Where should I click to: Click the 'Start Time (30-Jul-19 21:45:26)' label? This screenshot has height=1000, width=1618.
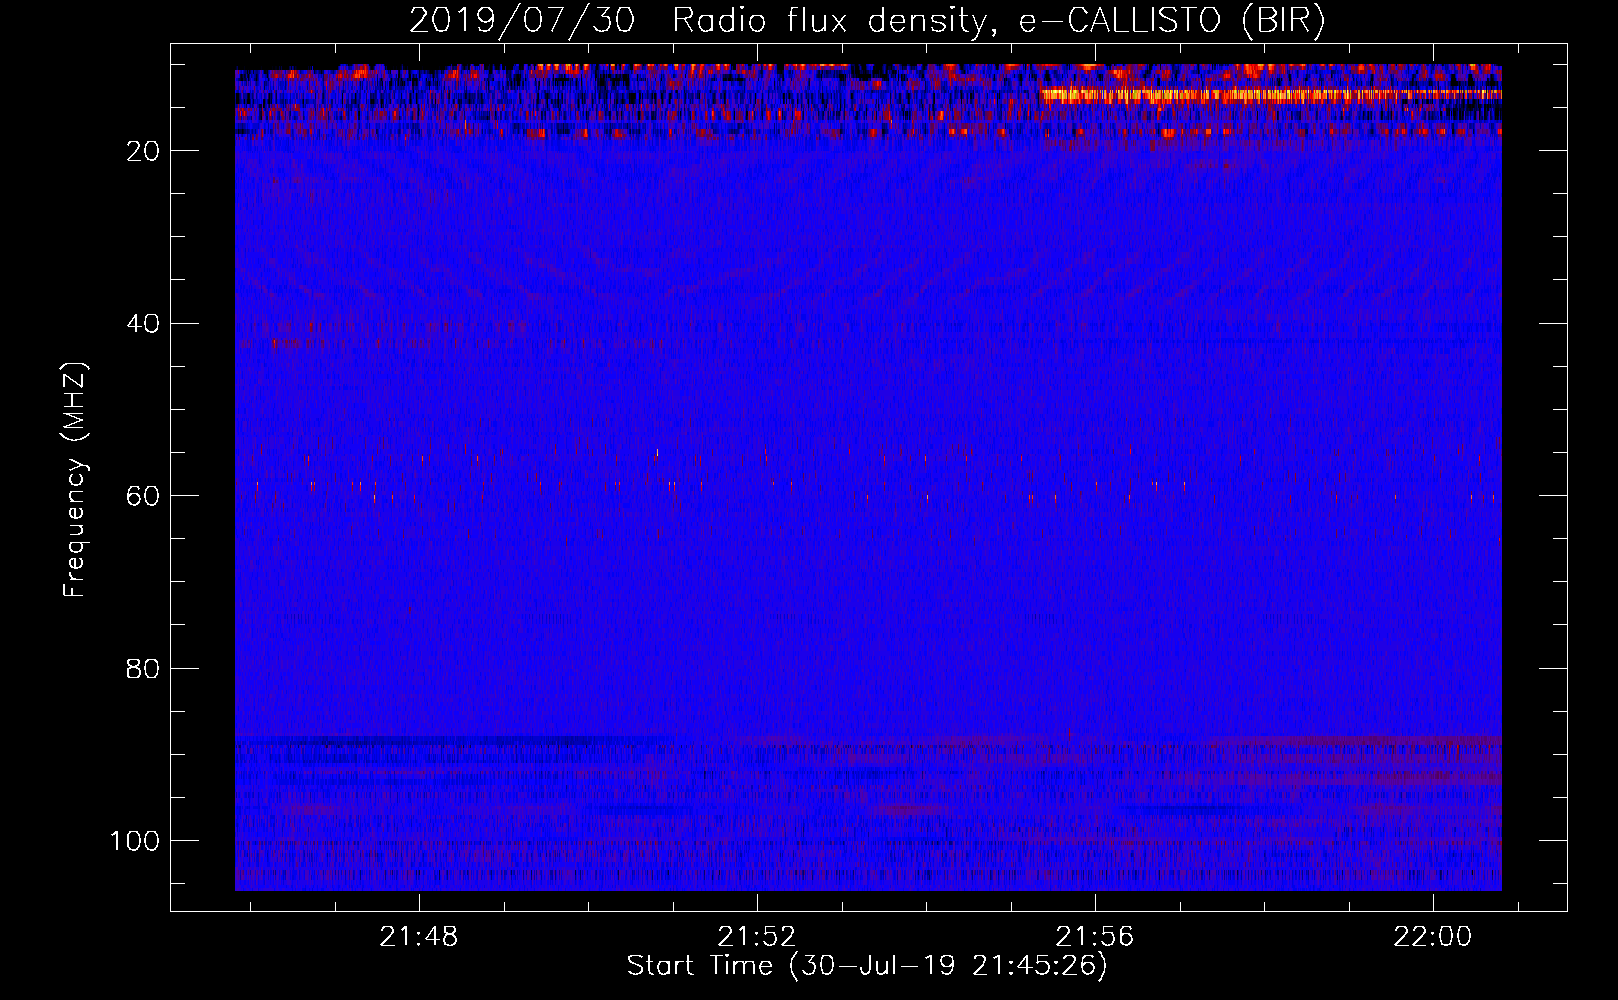pos(867,966)
